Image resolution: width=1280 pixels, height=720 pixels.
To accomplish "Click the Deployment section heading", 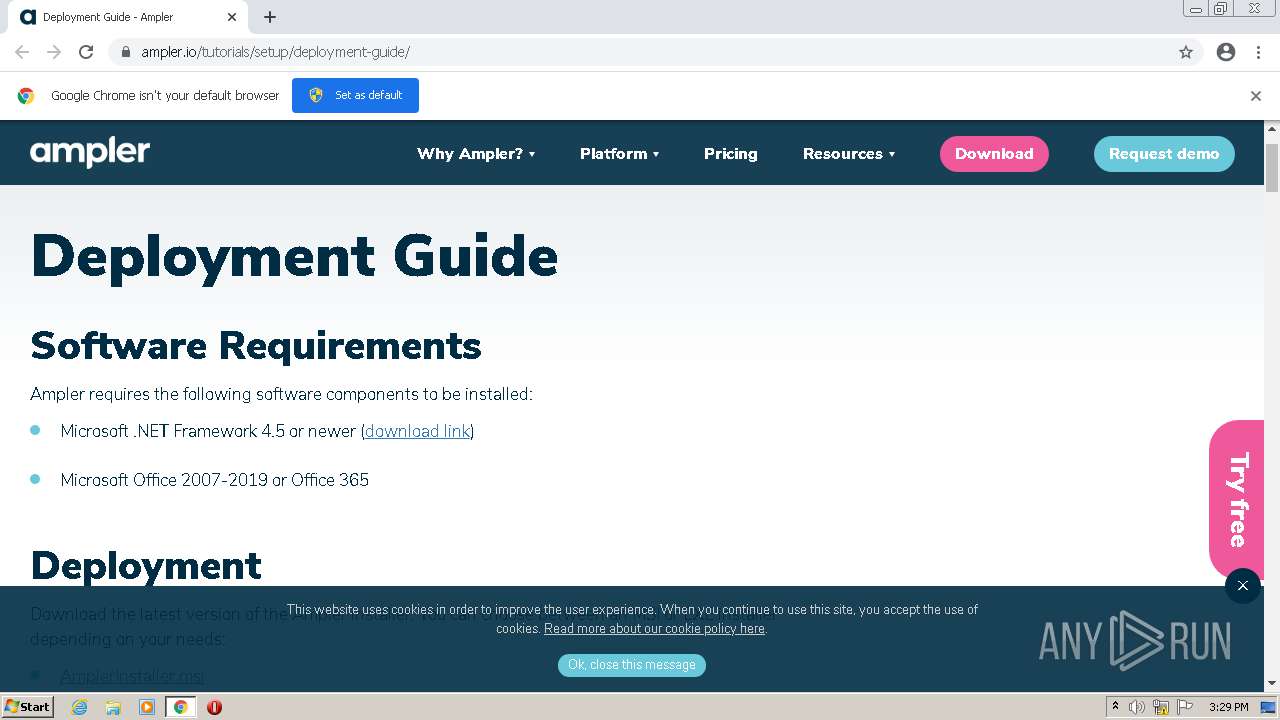I will pos(146,566).
